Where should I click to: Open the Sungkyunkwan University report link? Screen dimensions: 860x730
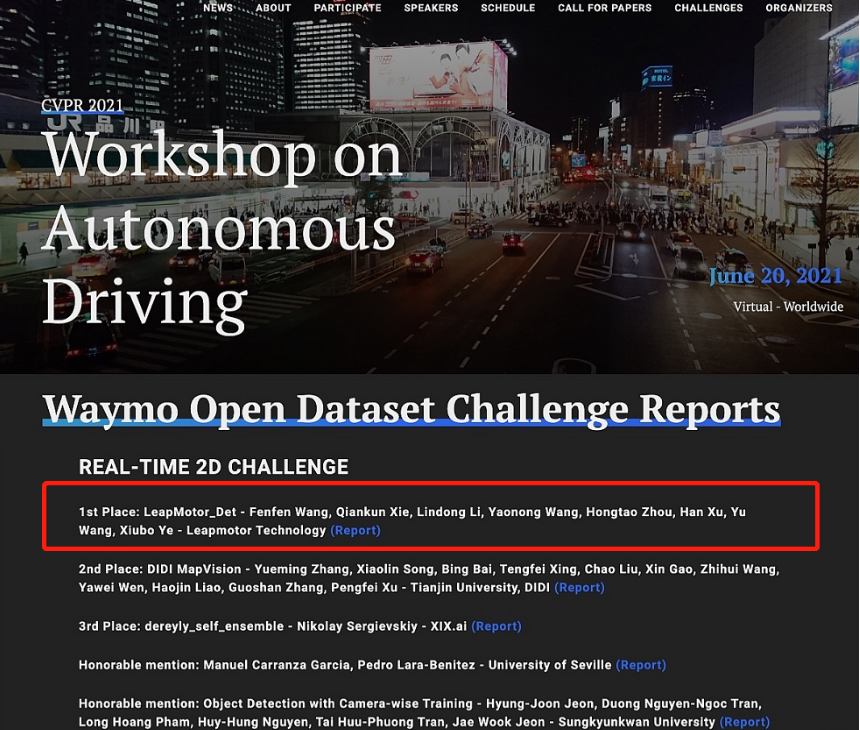click(x=744, y=722)
